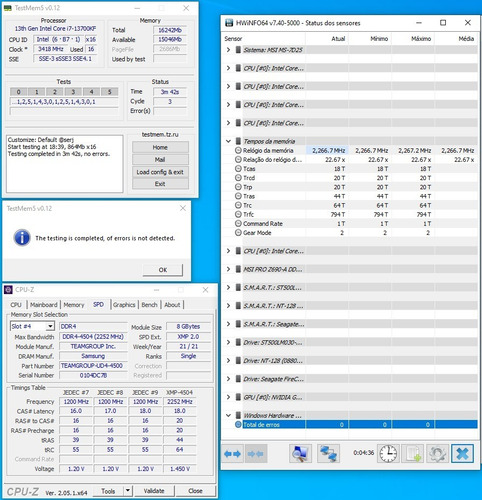Click the chip icon of Sistema: MSI MS-7D25
This screenshot has width=482, height=500.
point(238,50)
